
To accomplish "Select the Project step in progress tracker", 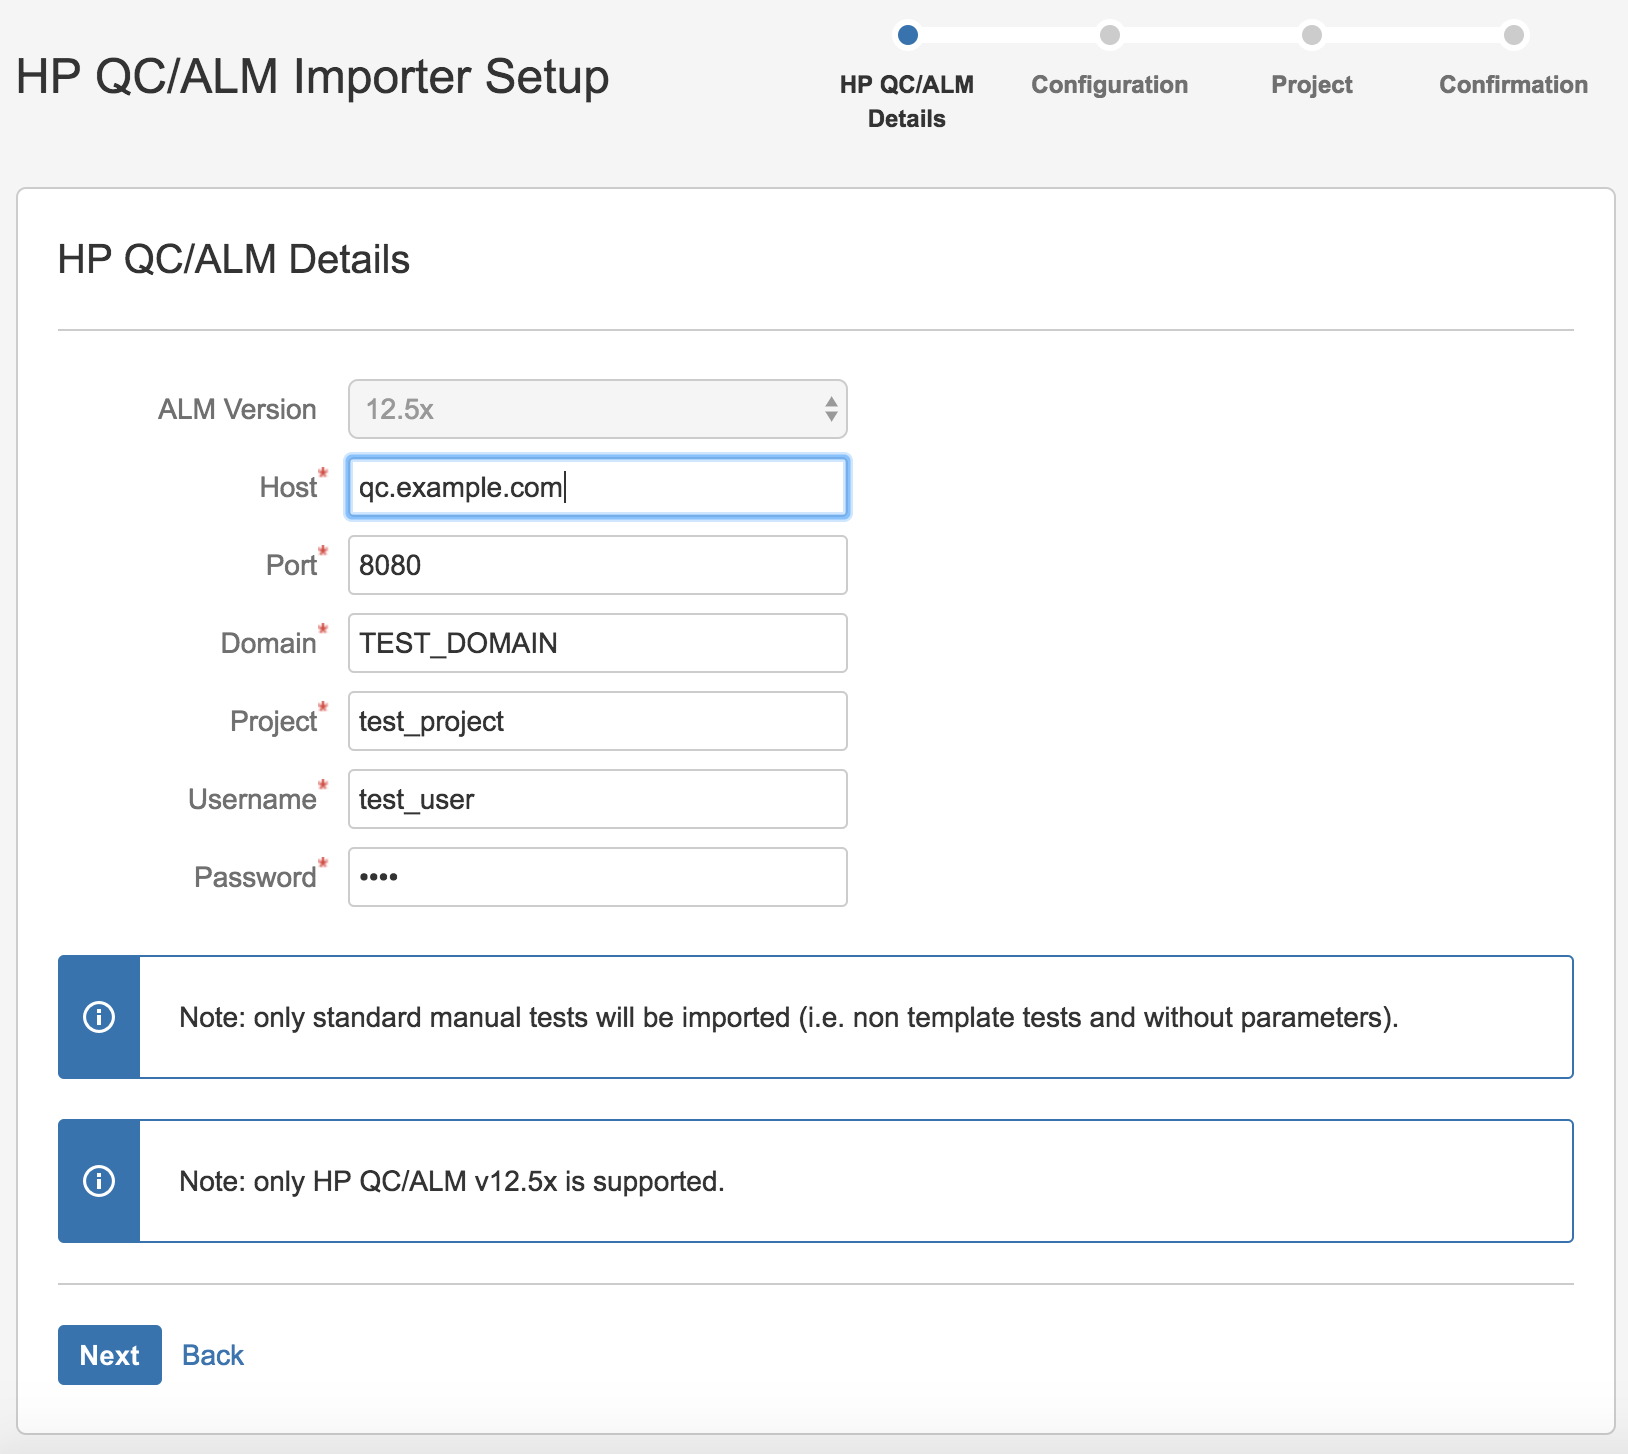I will (1312, 85).
